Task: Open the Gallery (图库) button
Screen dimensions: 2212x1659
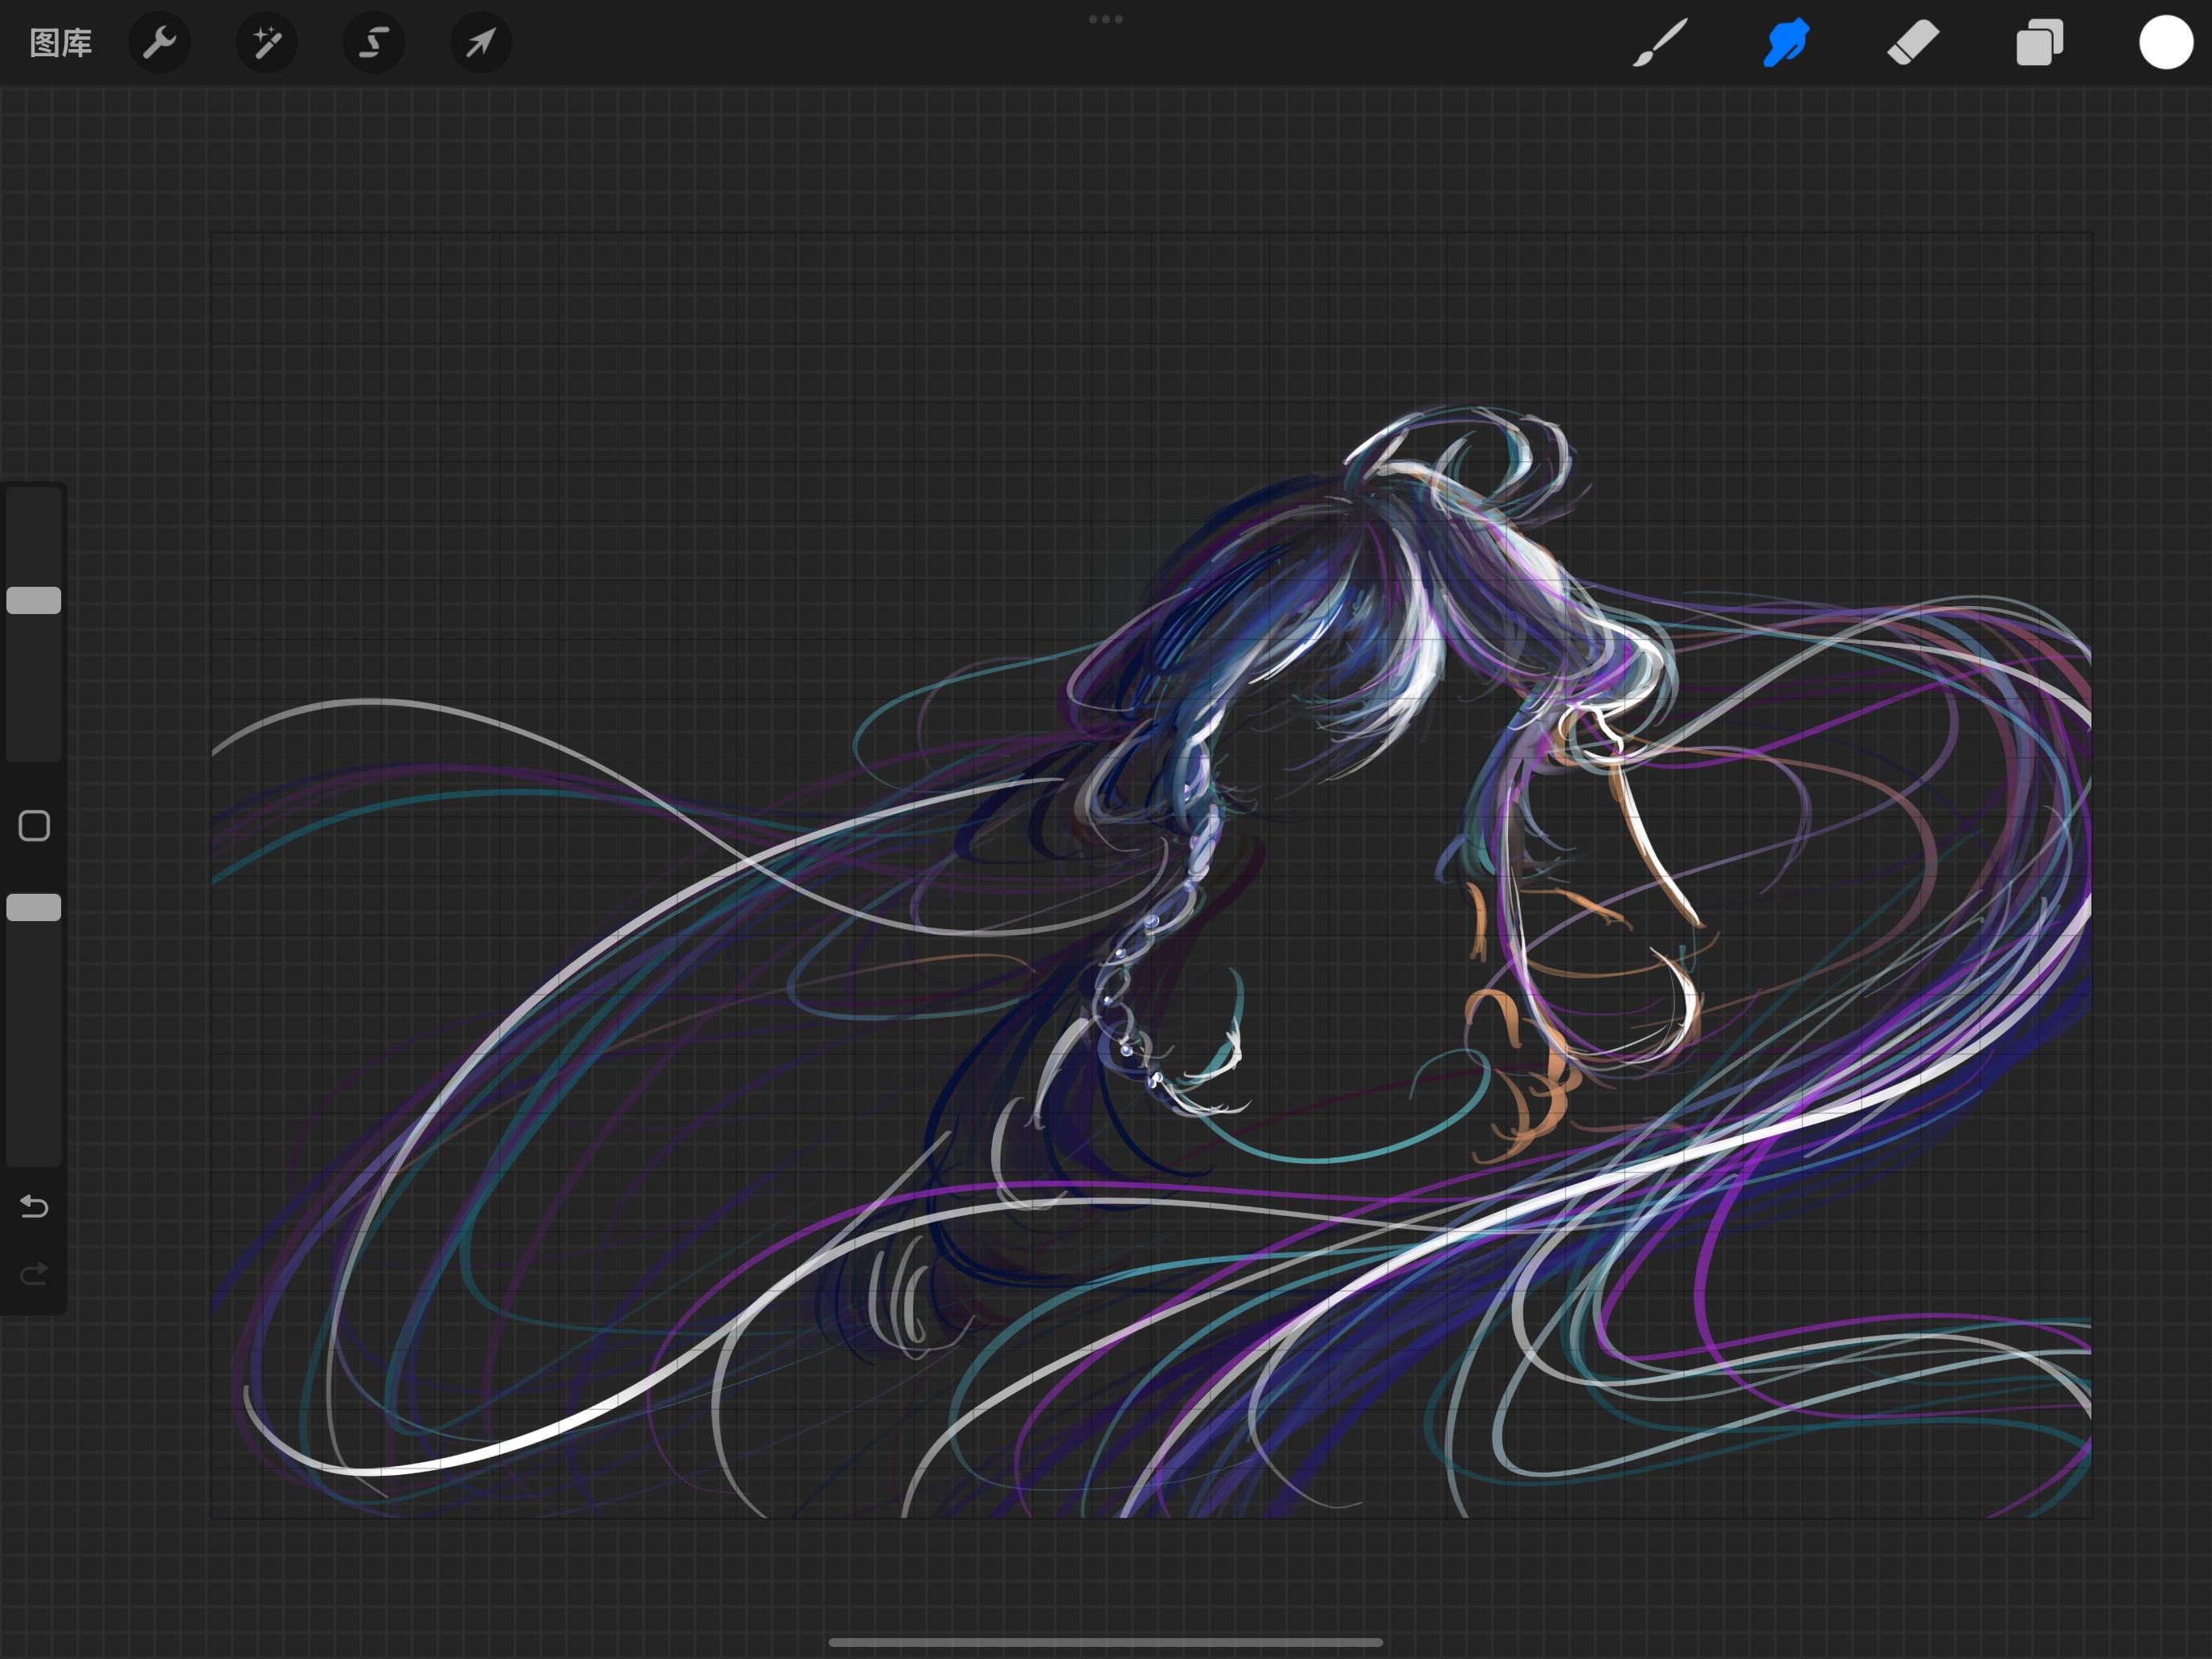Action: [61, 43]
